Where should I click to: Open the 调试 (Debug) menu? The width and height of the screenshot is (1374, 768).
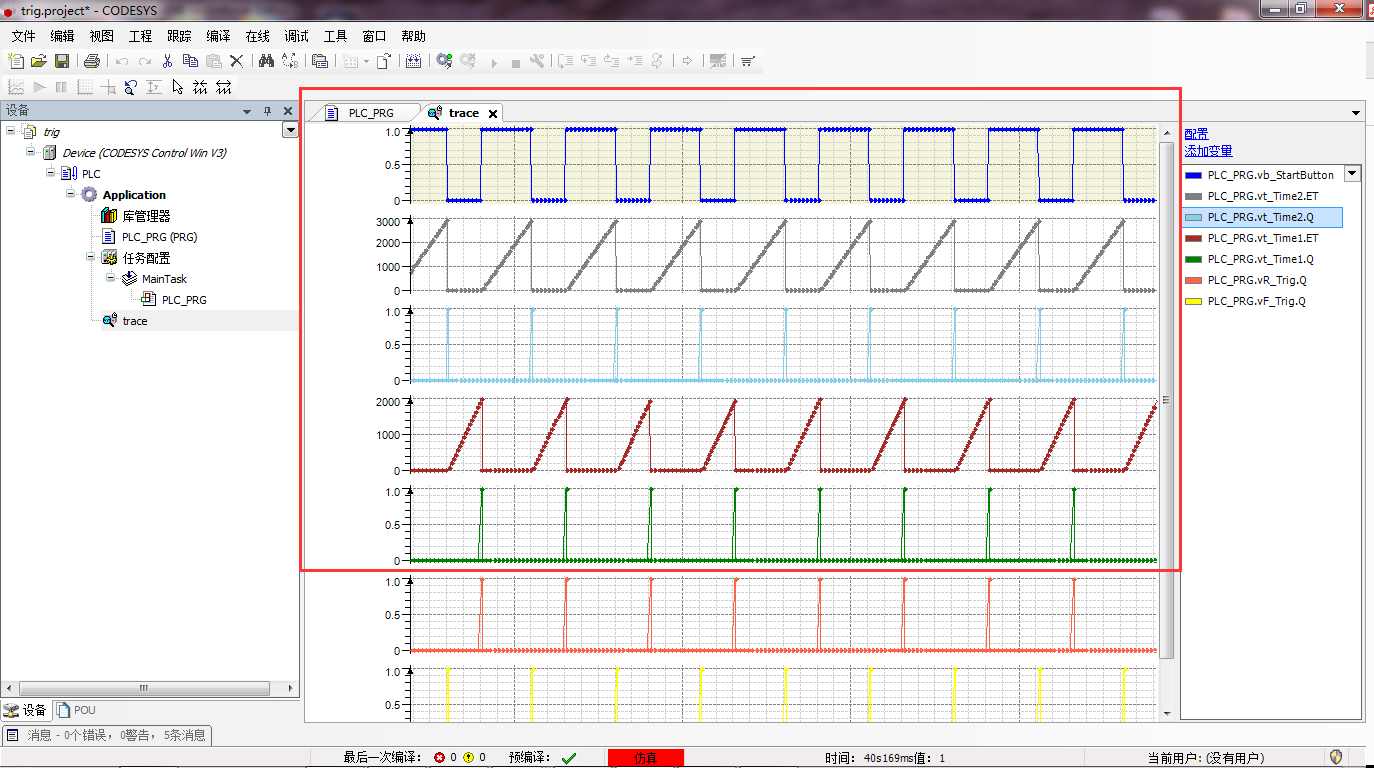(x=296, y=36)
